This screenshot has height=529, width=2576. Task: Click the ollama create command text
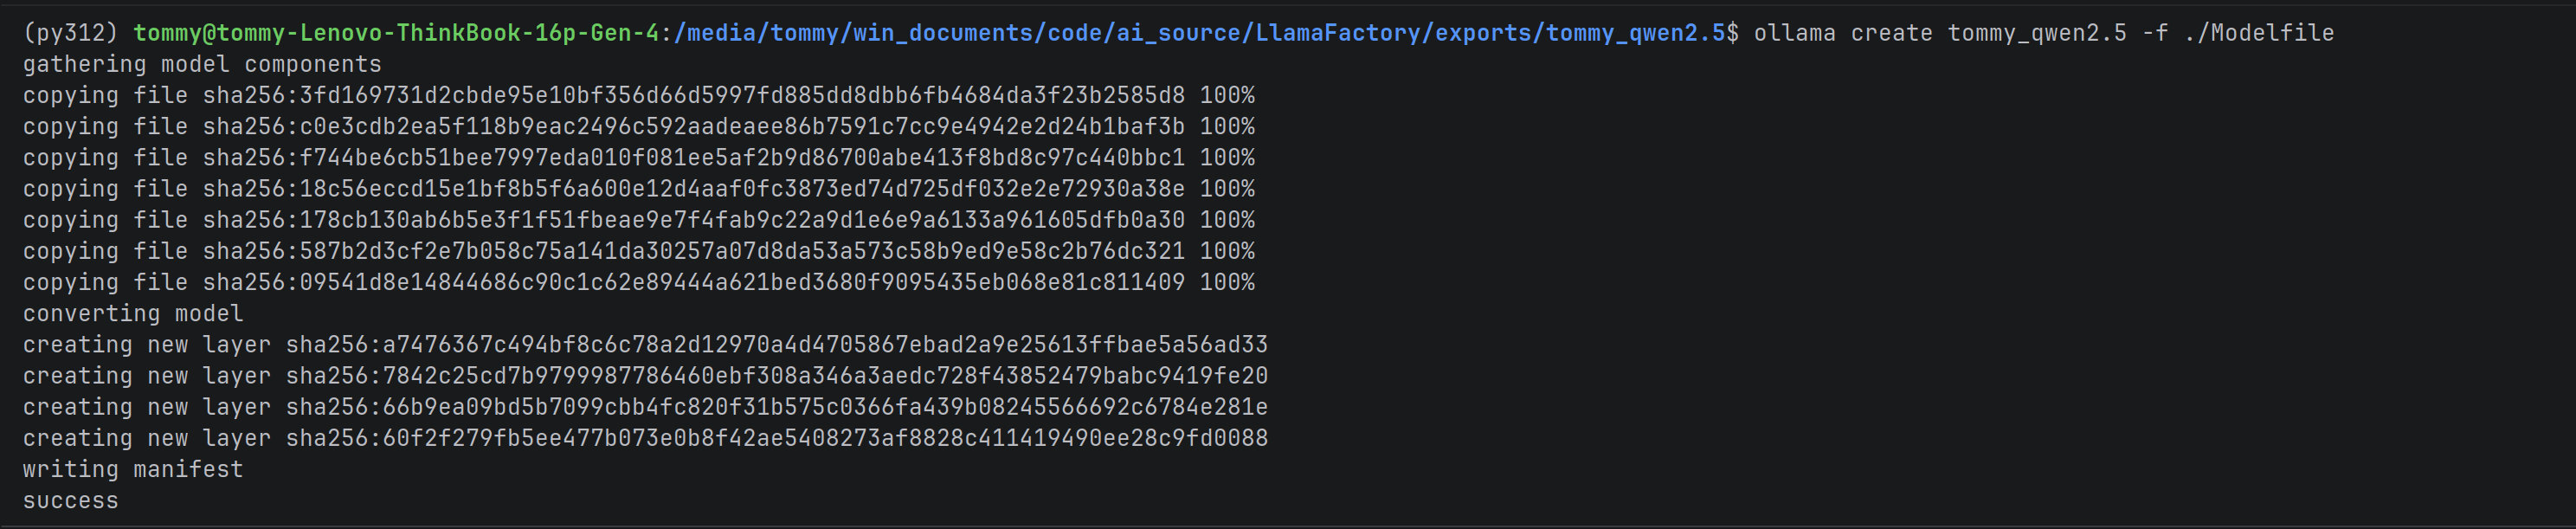[1844, 33]
